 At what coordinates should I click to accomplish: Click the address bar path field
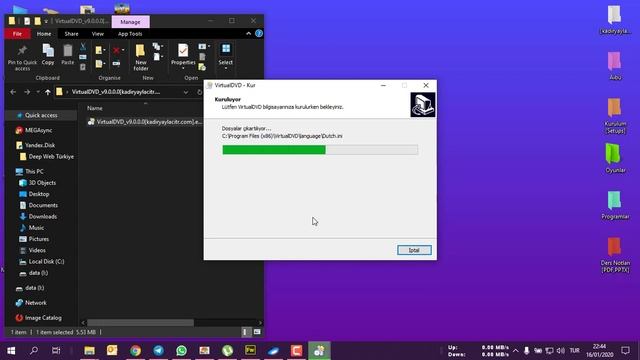pyautogui.click(x=122, y=92)
